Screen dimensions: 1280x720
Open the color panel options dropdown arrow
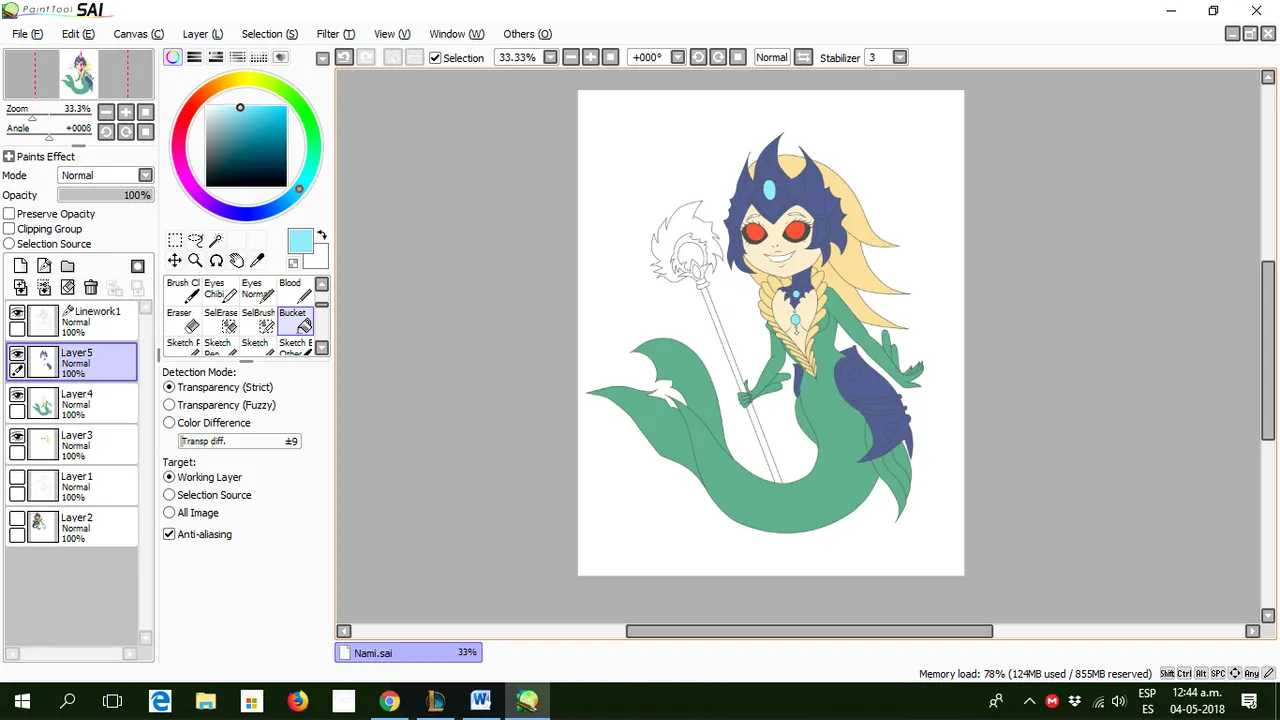[322, 58]
